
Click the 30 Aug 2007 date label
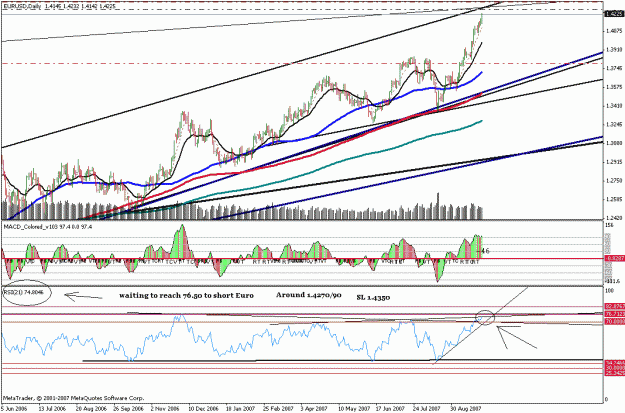466,409
